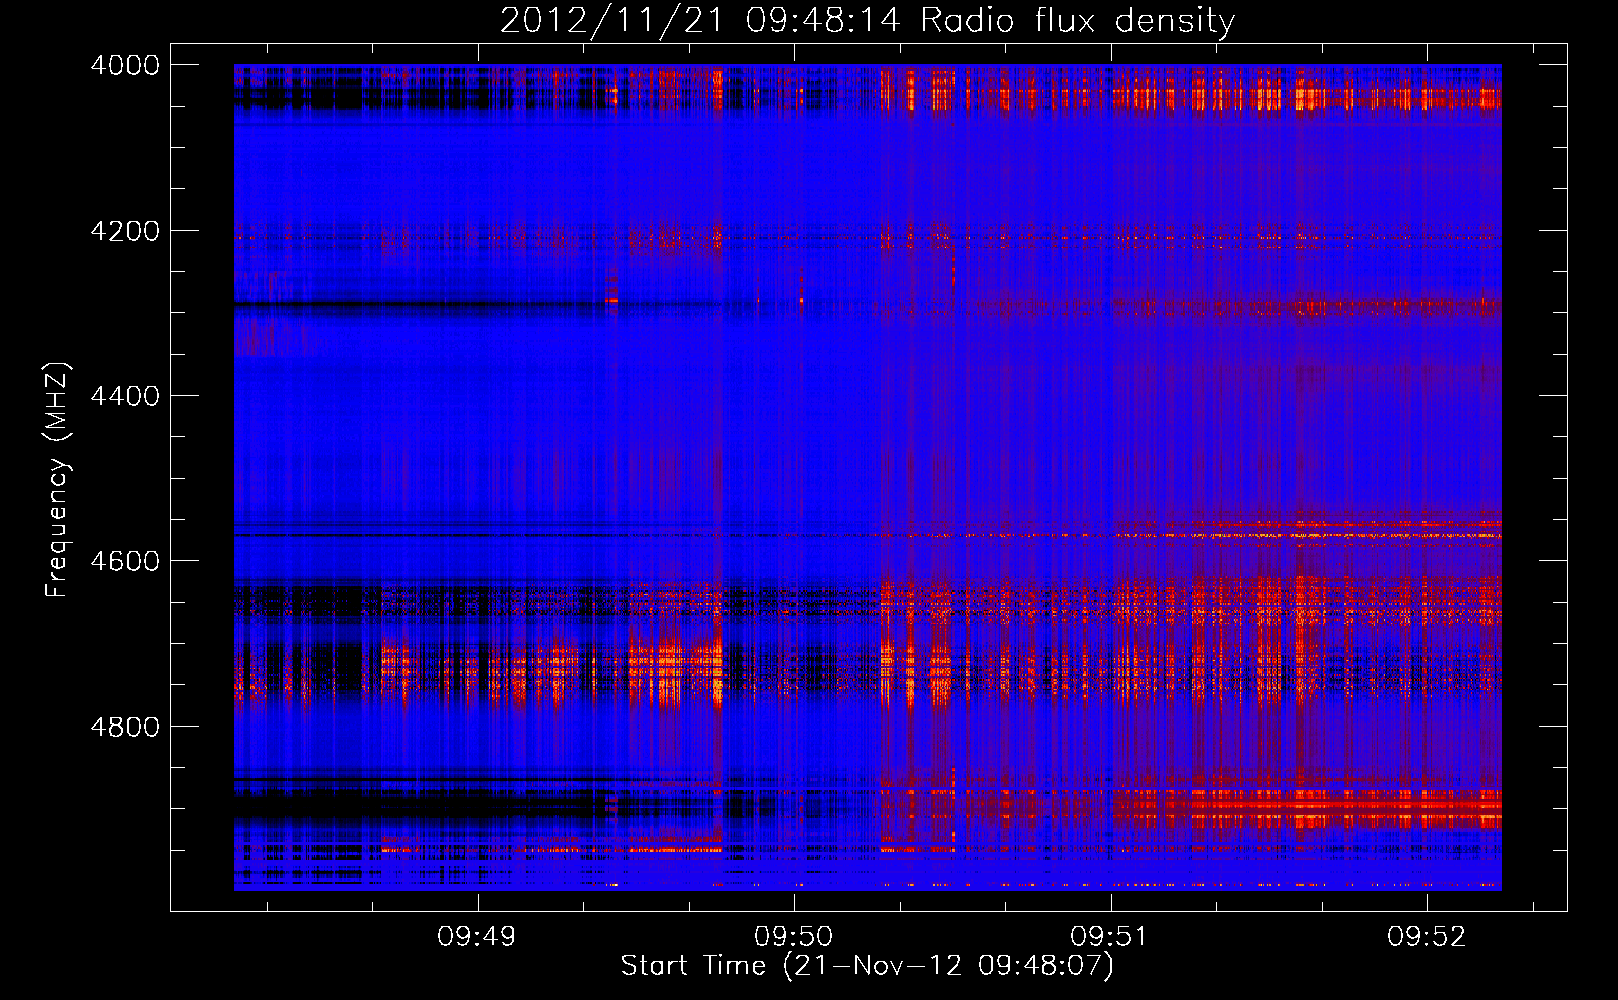Image resolution: width=1618 pixels, height=1000 pixels.
Task: Click the 4400 frequency tick label
Action: [x=125, y=396]
